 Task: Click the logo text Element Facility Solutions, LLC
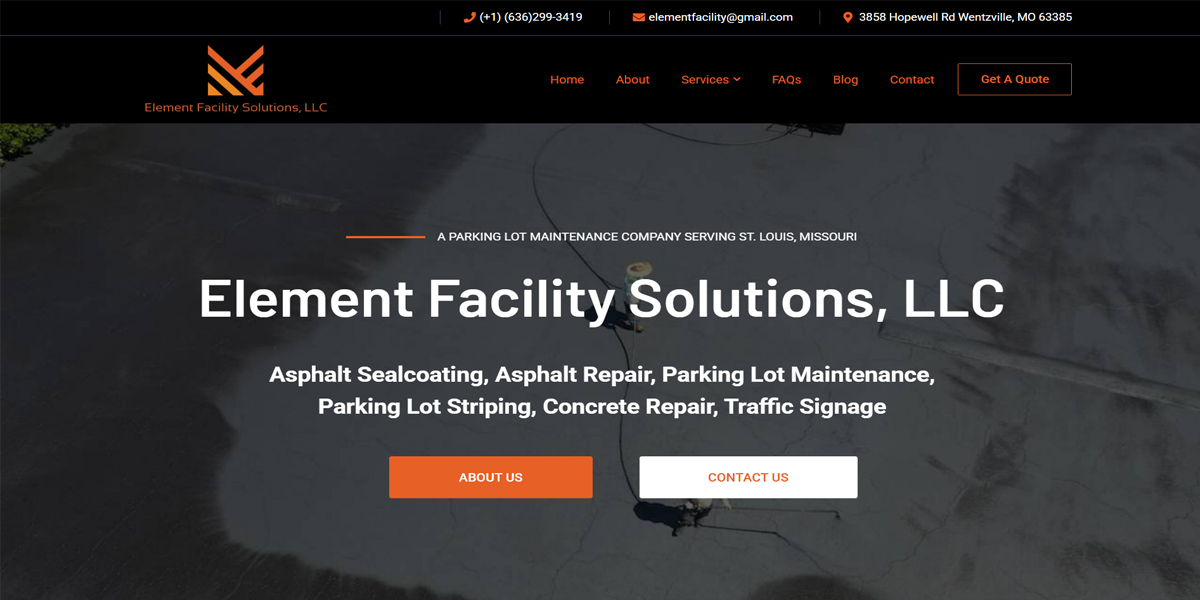tap(236, 107)
